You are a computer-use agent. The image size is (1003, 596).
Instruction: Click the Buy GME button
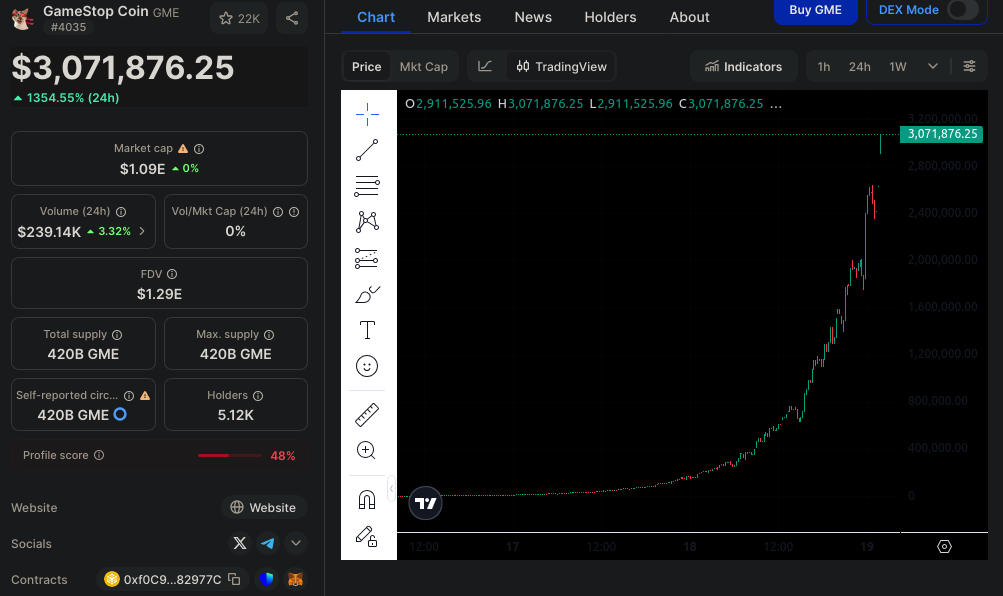[816, 11]
